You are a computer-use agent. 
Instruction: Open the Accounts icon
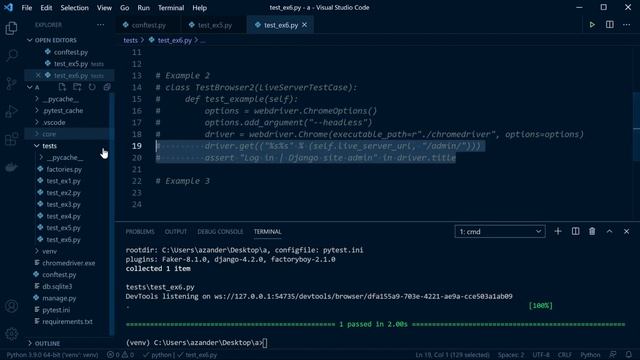(x=11, y=306)
